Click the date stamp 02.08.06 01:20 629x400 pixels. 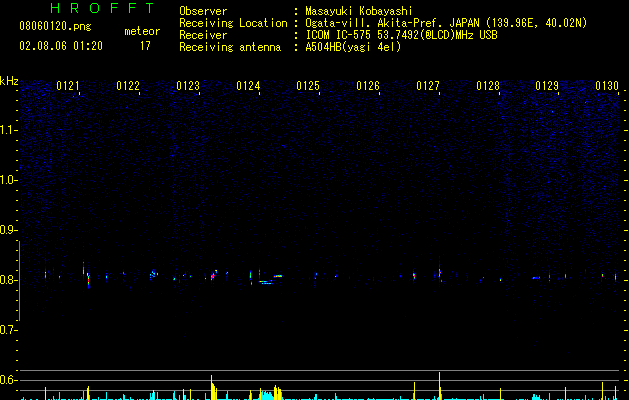[61, 46]
